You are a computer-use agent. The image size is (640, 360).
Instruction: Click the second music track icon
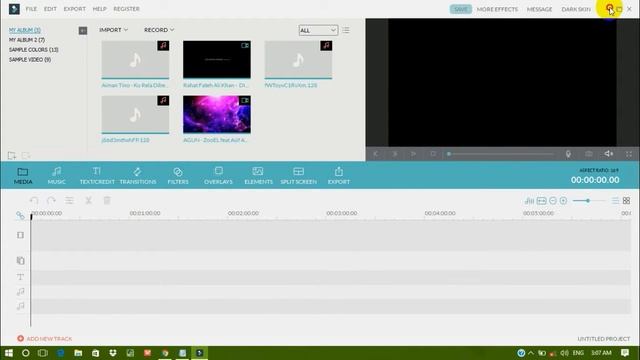pyautogui.click(x=20, y=306)
